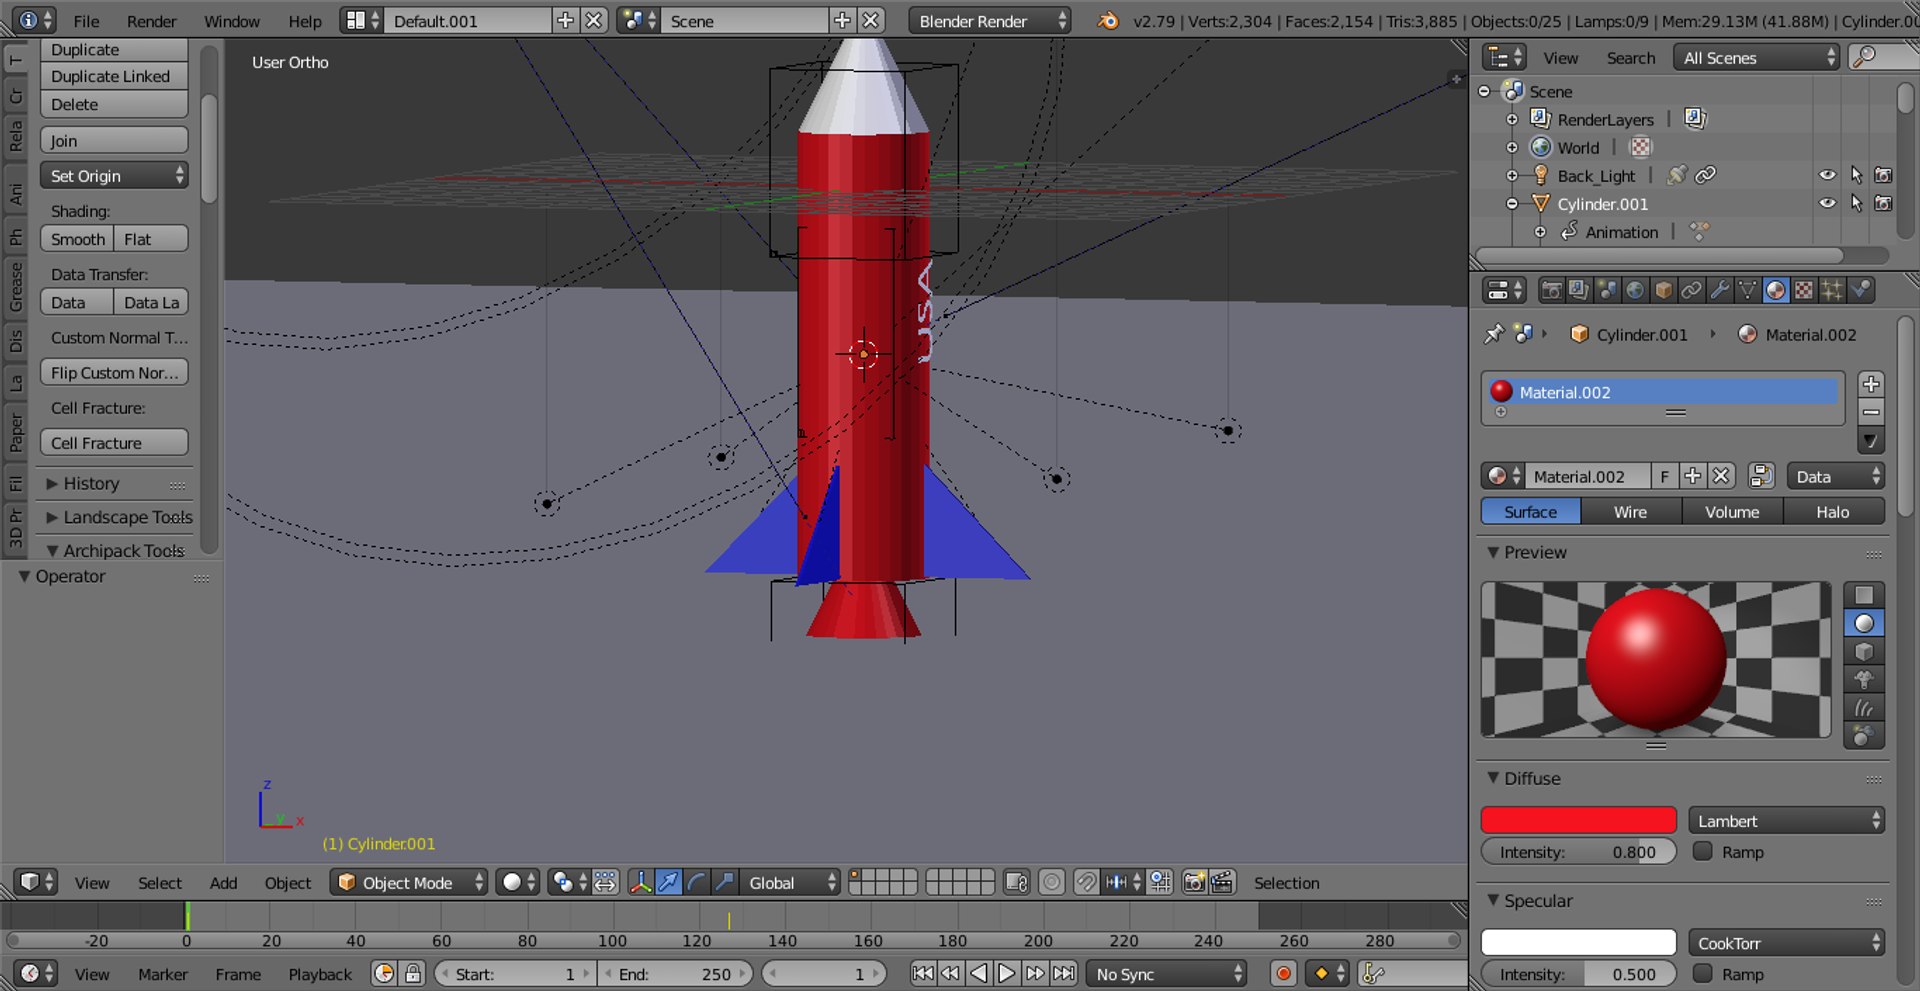The image size is (1920, 991).
Task: Toggle material nodes button next to Data
Action: point(1761,476)
